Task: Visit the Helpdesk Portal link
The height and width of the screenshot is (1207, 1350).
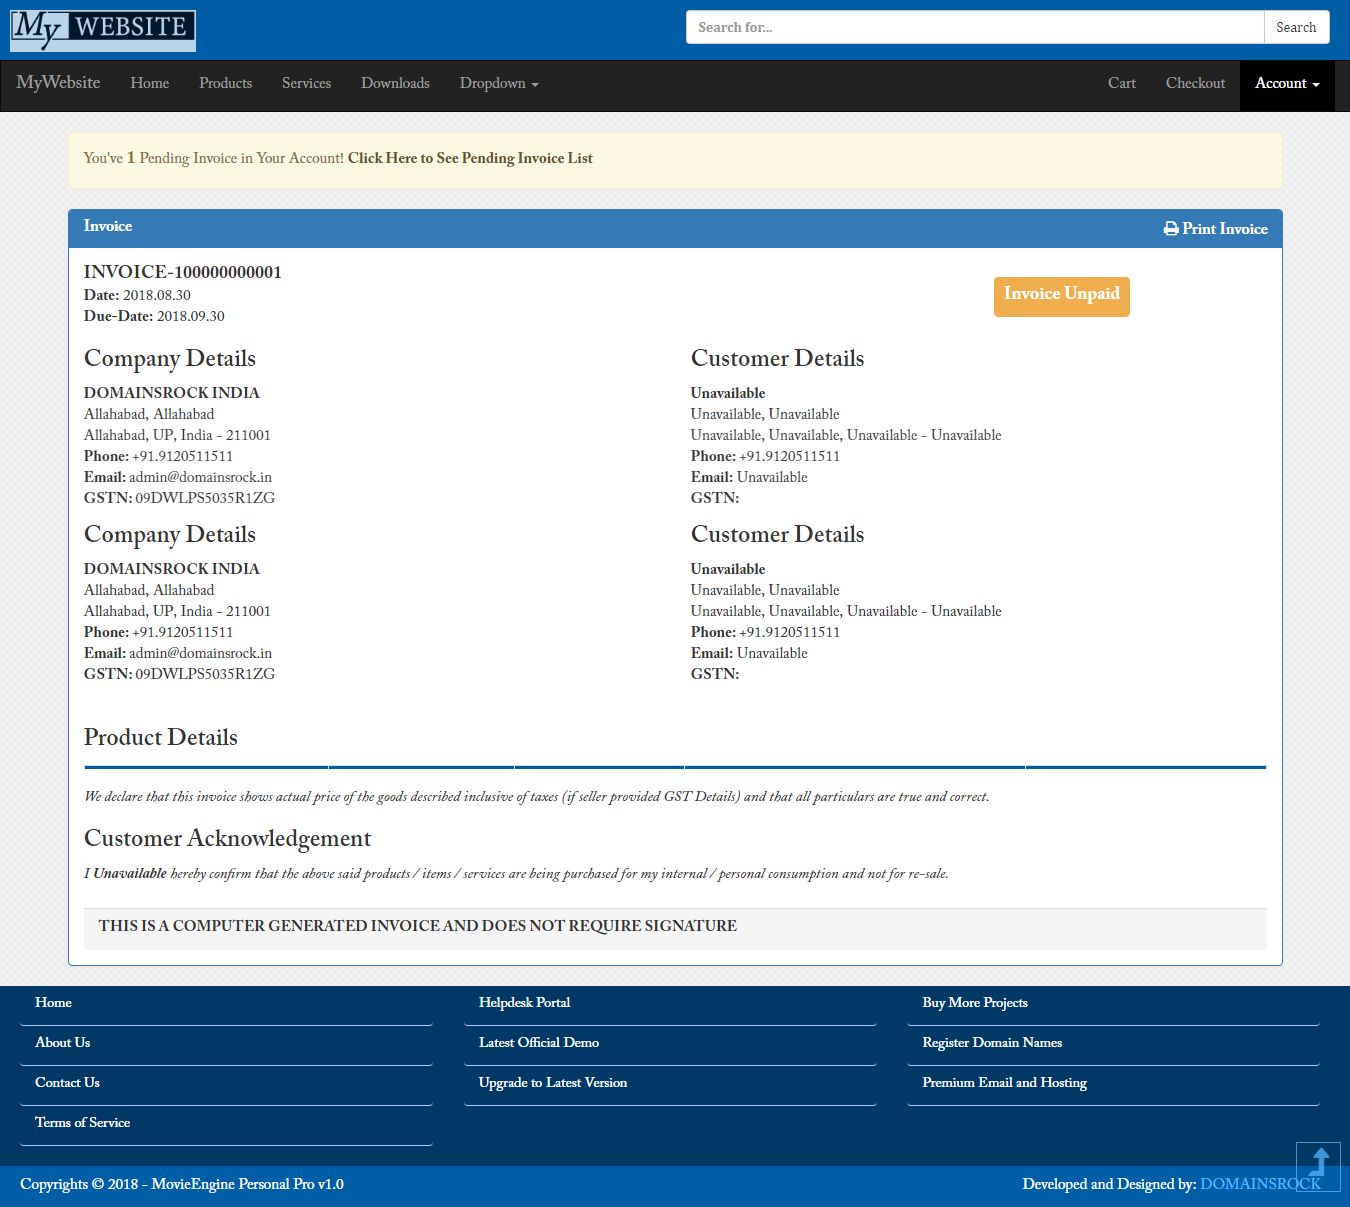Action: click(x=525, y=1002)
